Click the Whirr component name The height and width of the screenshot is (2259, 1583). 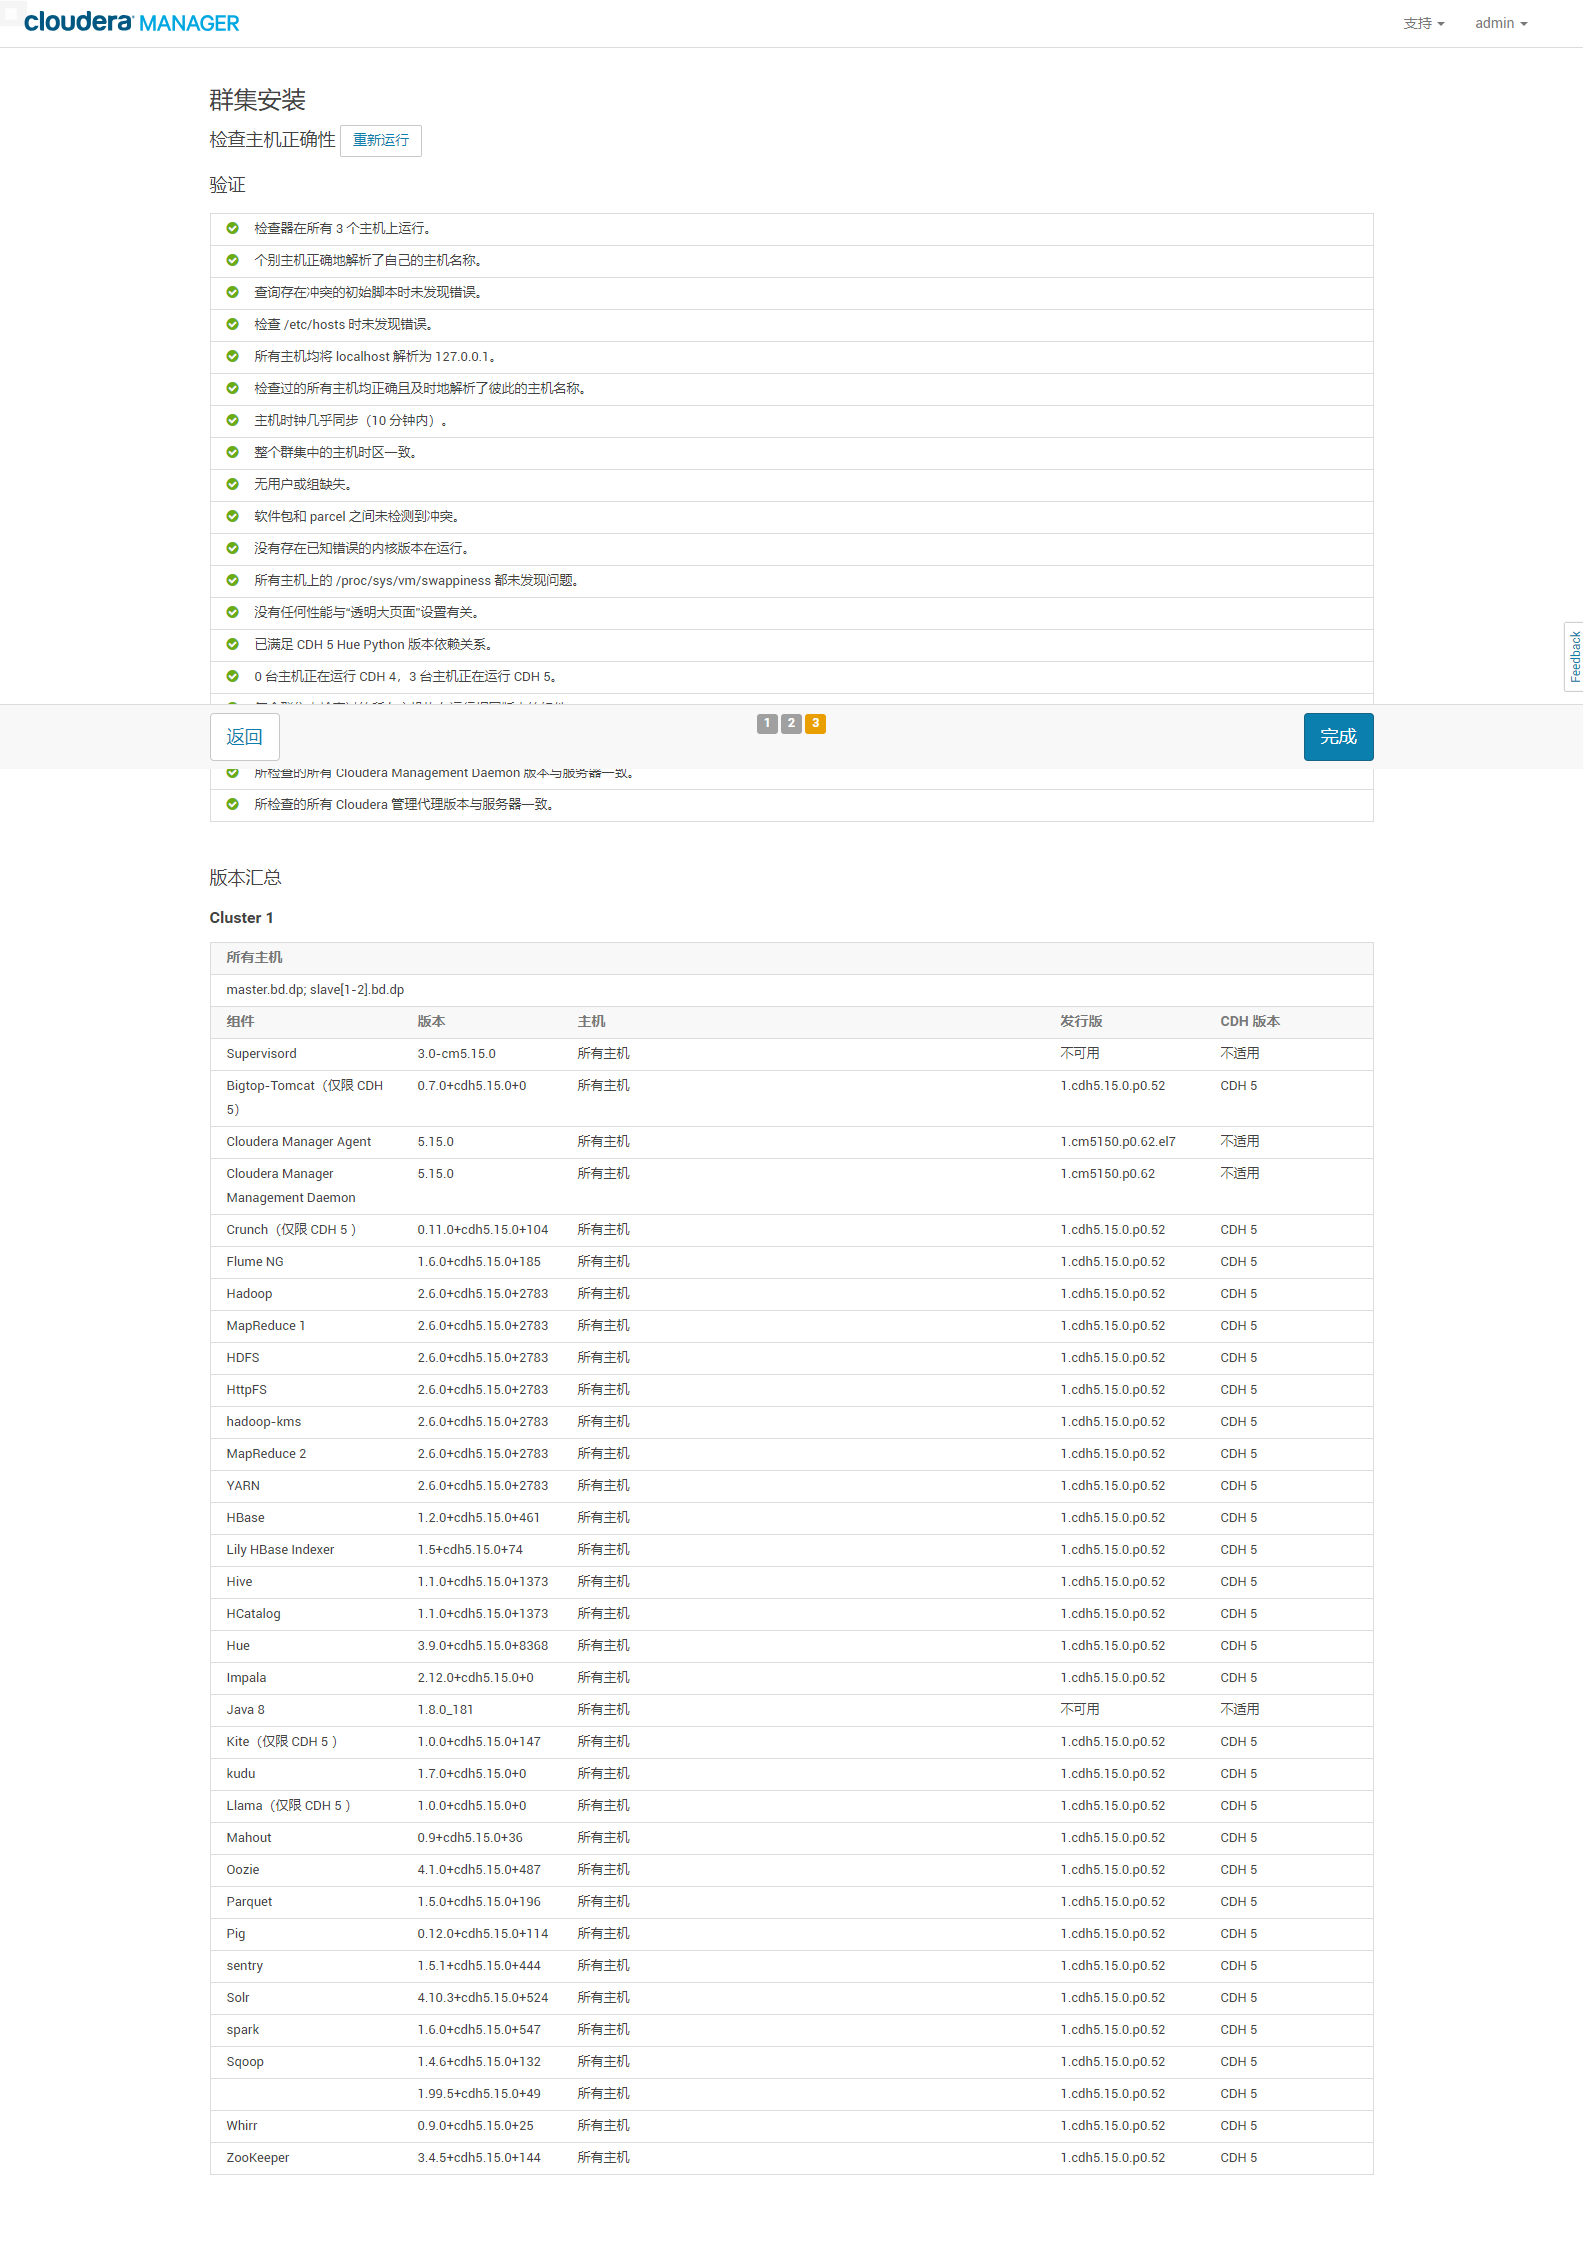(x=241, y=2126)
